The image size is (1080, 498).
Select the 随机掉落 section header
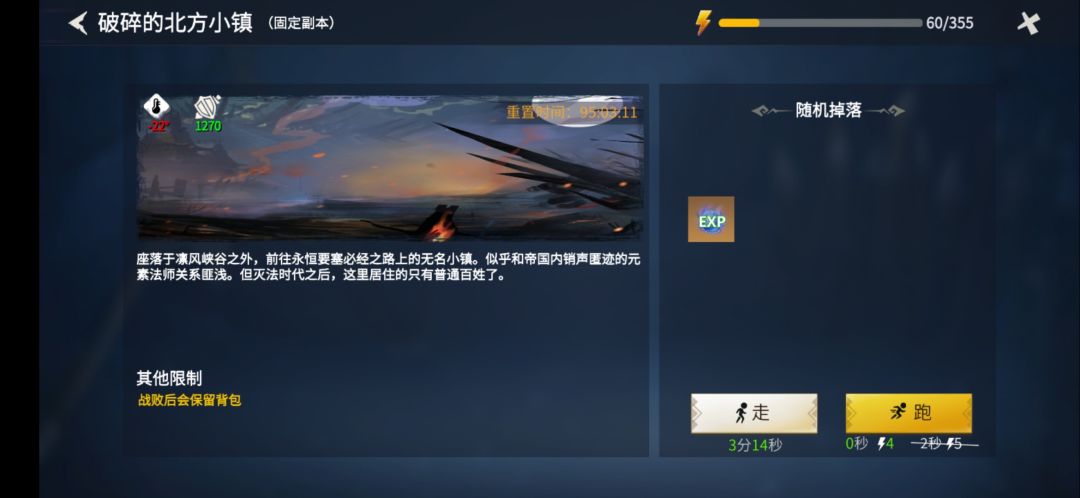(x=828, y=110)
